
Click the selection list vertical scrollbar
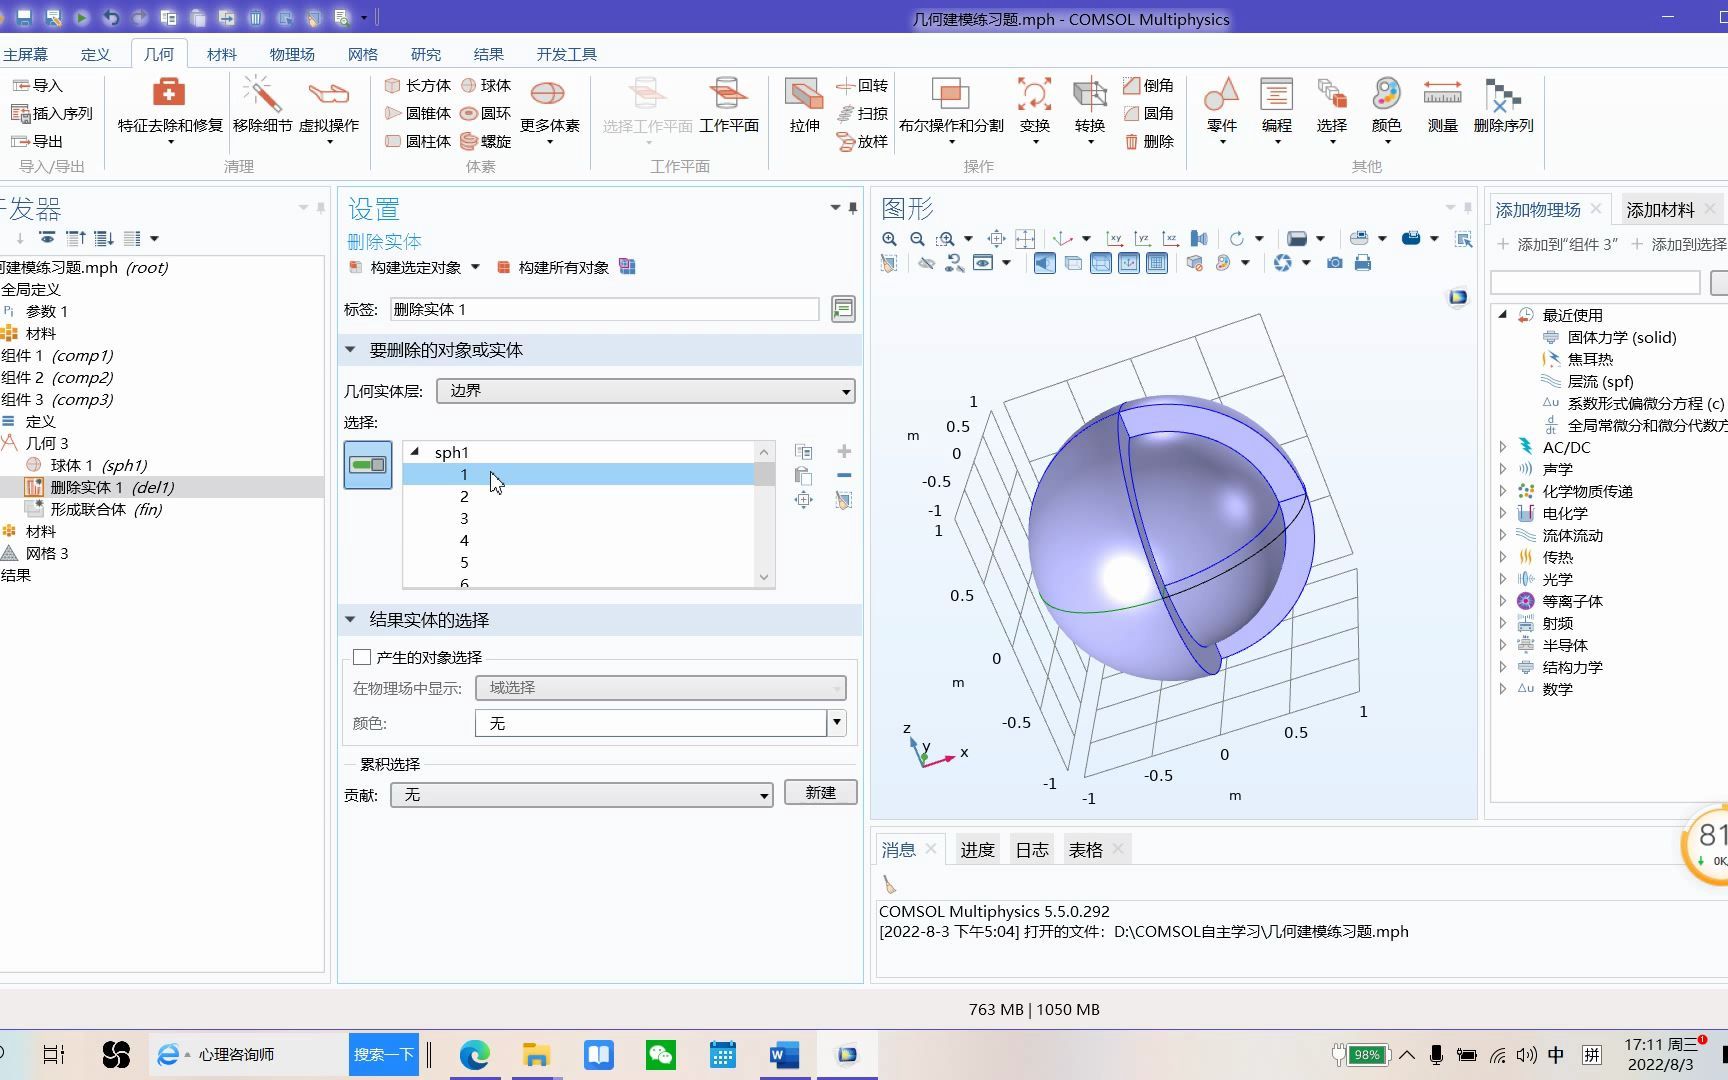coord(764,514)
